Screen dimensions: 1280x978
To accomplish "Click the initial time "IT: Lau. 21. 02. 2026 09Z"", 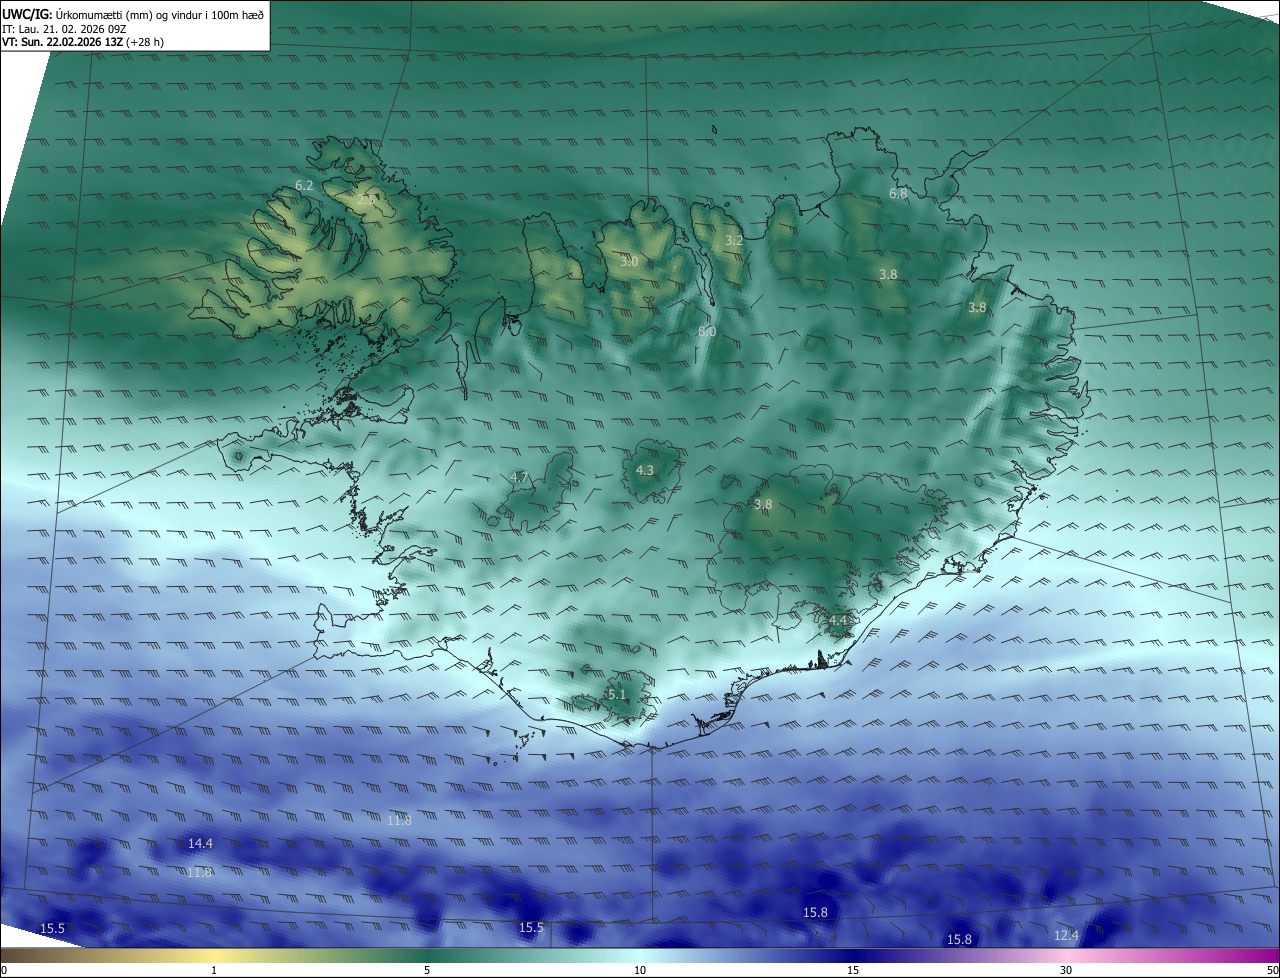I will tap(64, 29).
